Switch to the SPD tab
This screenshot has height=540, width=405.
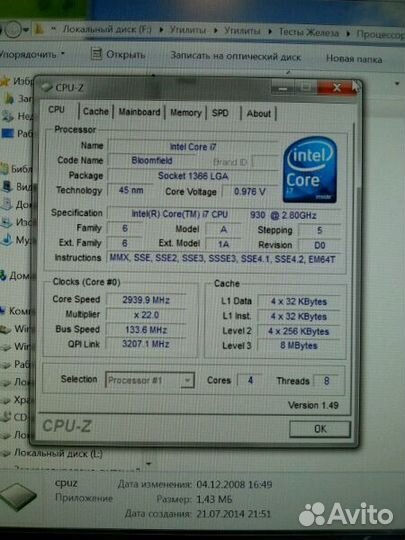tap(220, 113)
